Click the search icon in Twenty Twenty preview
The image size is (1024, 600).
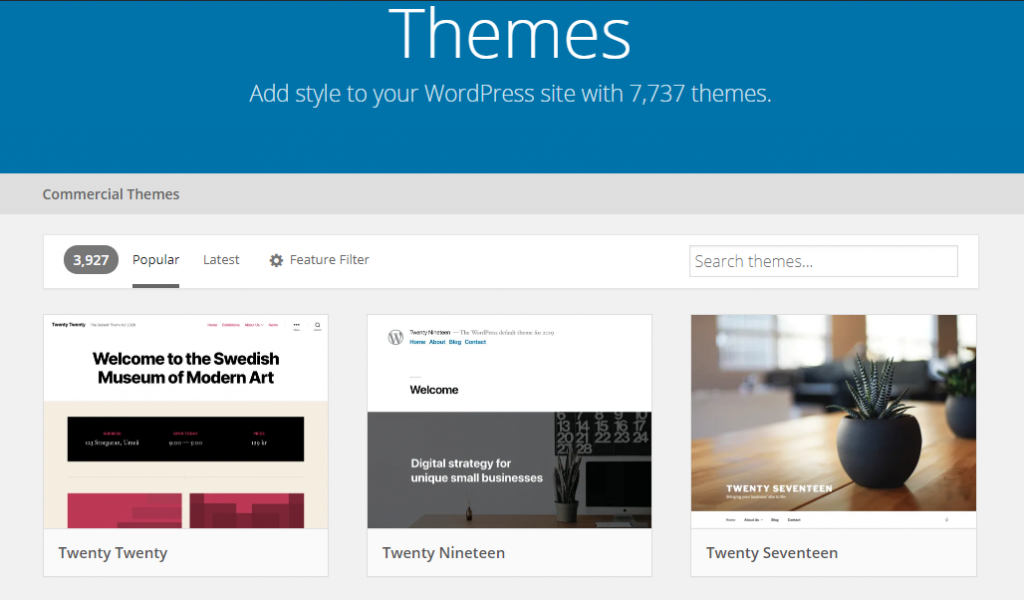[x=317, y=325]
